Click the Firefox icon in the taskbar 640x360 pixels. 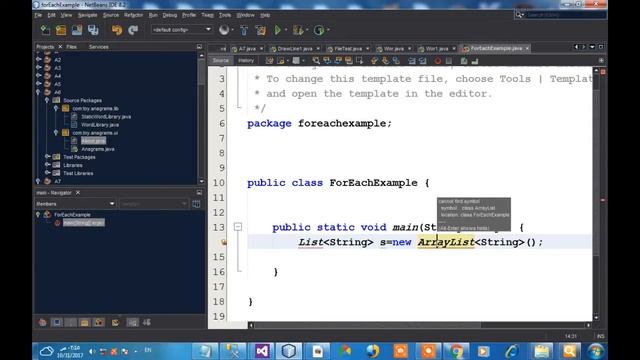coord(372,351)
